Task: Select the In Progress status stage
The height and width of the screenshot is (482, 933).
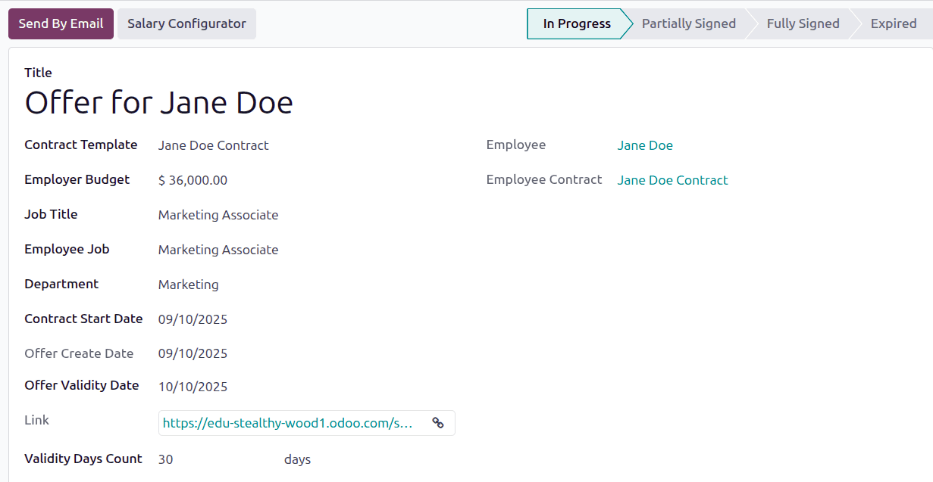Action: tap(576, 24)
